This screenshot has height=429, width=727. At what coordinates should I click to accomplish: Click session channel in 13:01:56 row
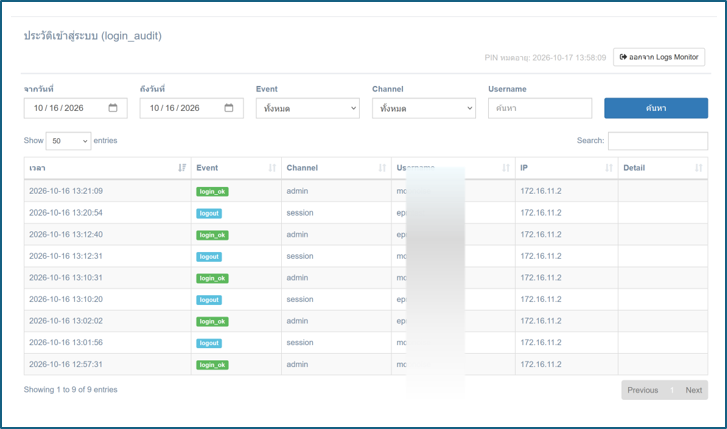(300, 342)
